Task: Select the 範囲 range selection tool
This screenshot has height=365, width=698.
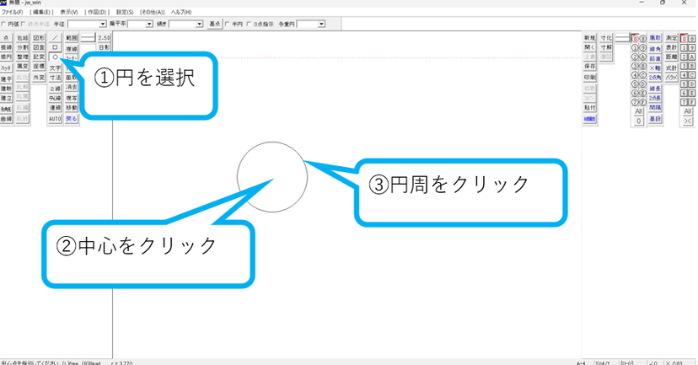Action: pyautogui.click(x=72, y=38)
